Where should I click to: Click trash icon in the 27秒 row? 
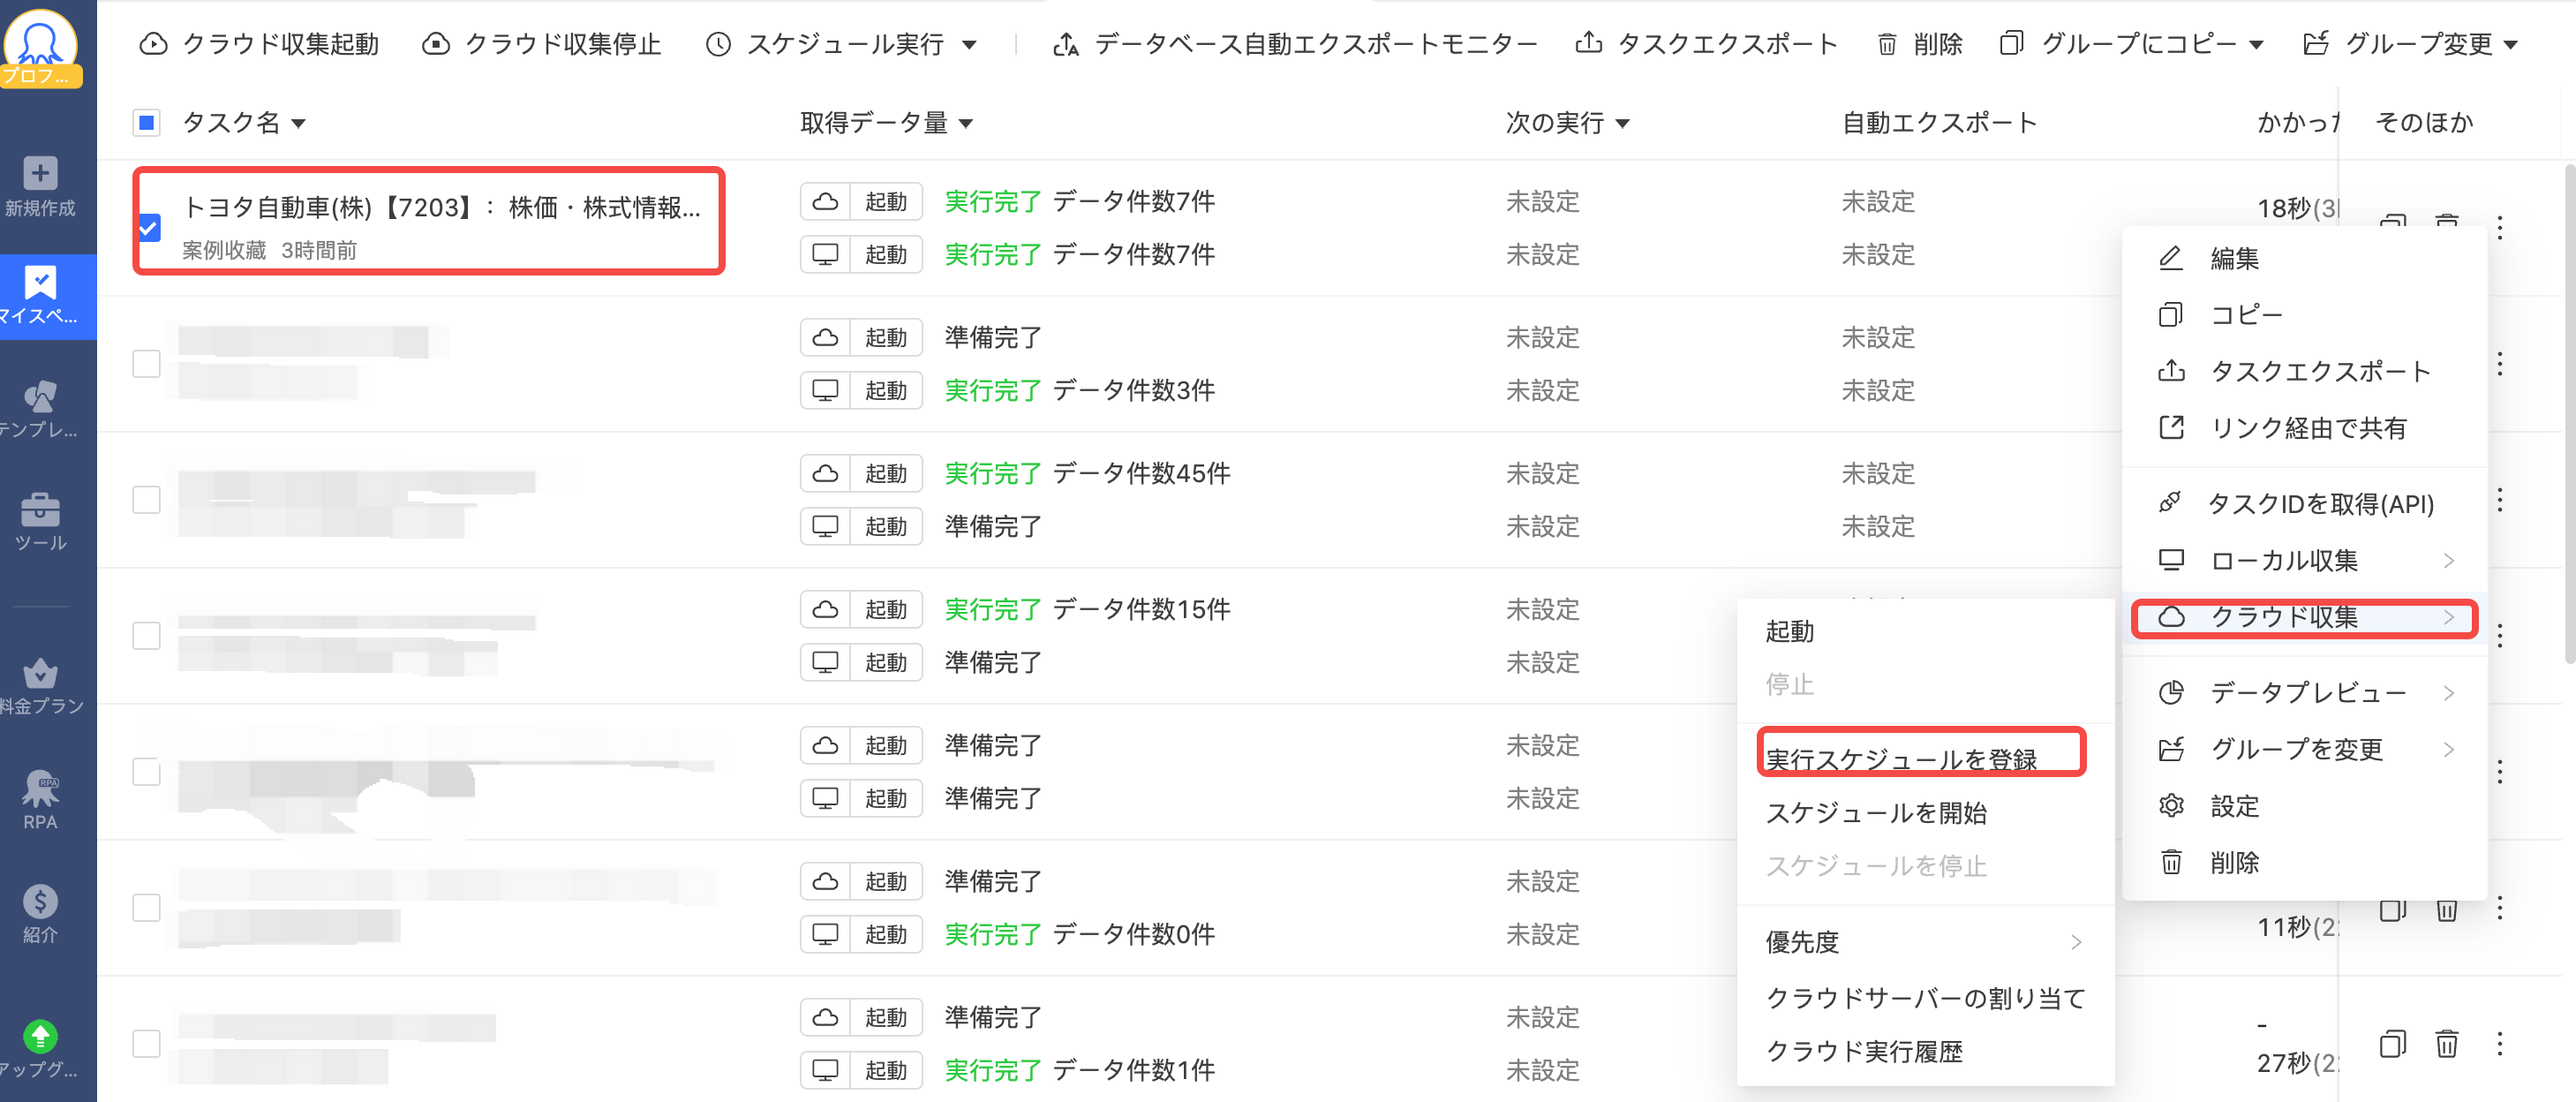[2446, 1044]
